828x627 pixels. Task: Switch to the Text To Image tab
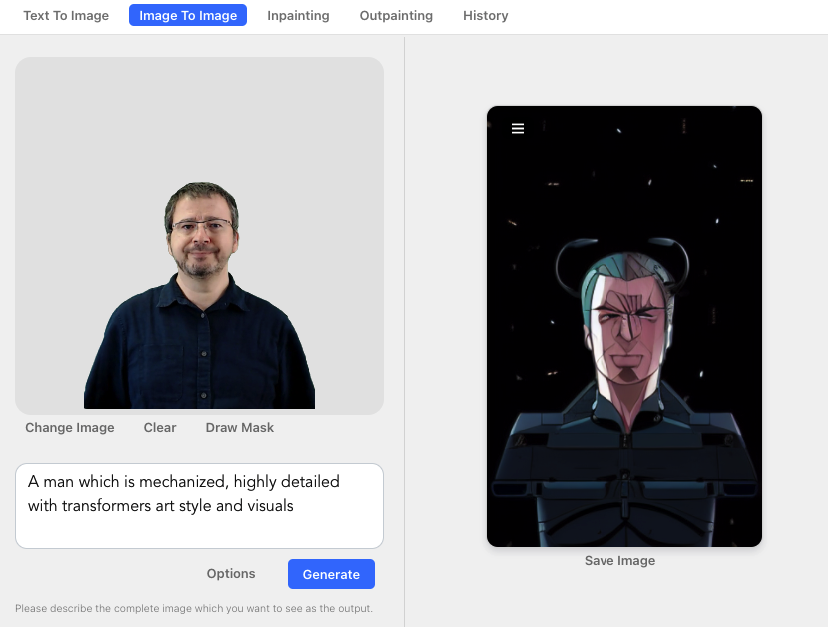[x=66, y=16]
